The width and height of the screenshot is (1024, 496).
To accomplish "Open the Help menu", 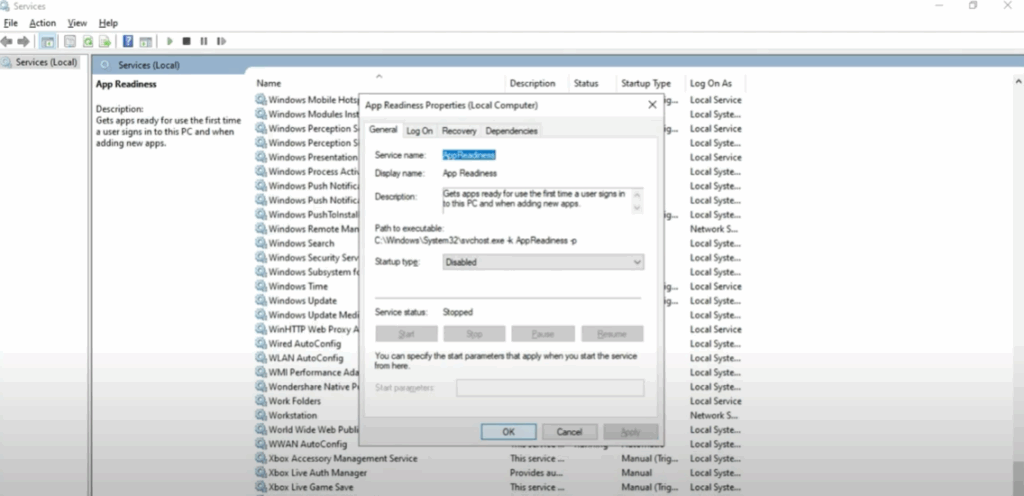I will click(108, 23).
